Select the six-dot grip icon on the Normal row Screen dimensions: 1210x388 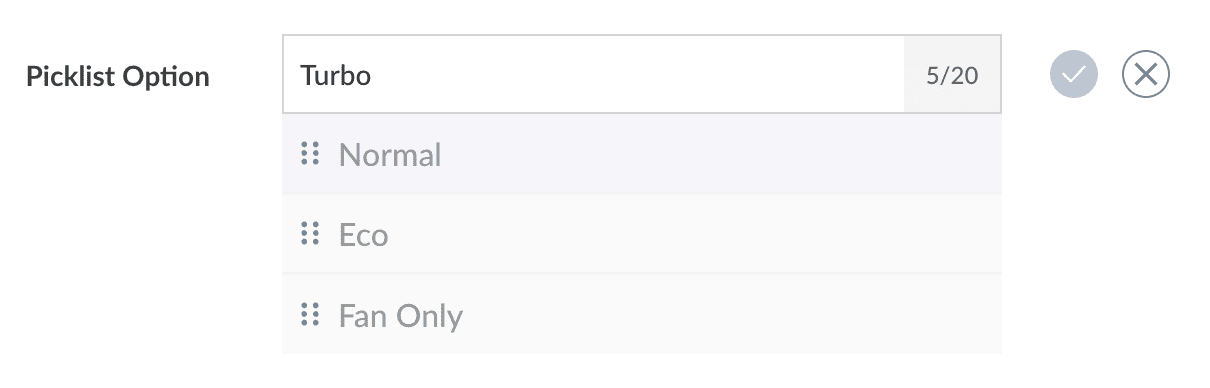(x=310, y=154)
